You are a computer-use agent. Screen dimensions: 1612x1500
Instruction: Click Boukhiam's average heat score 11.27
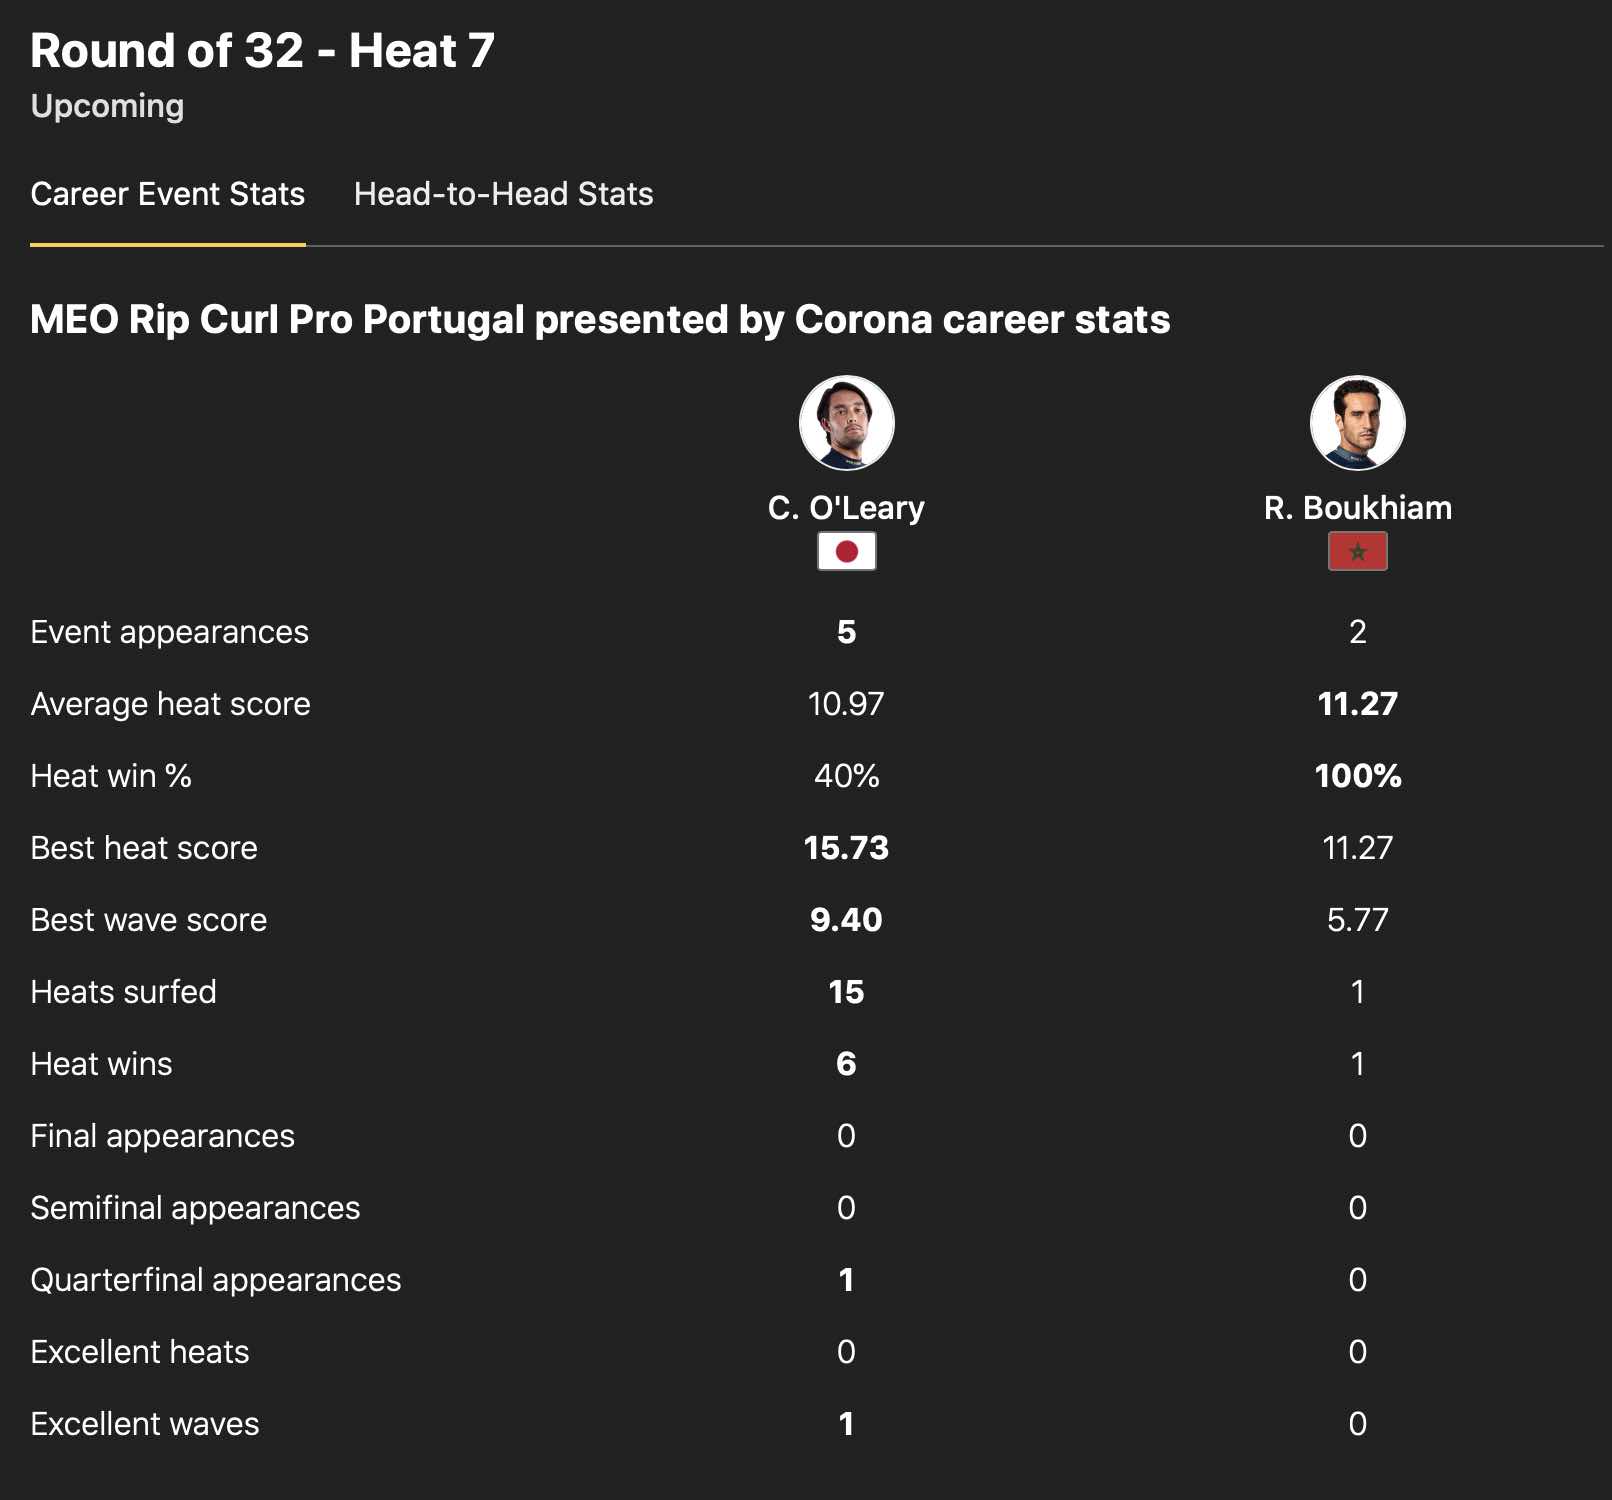pos(1357,704)
